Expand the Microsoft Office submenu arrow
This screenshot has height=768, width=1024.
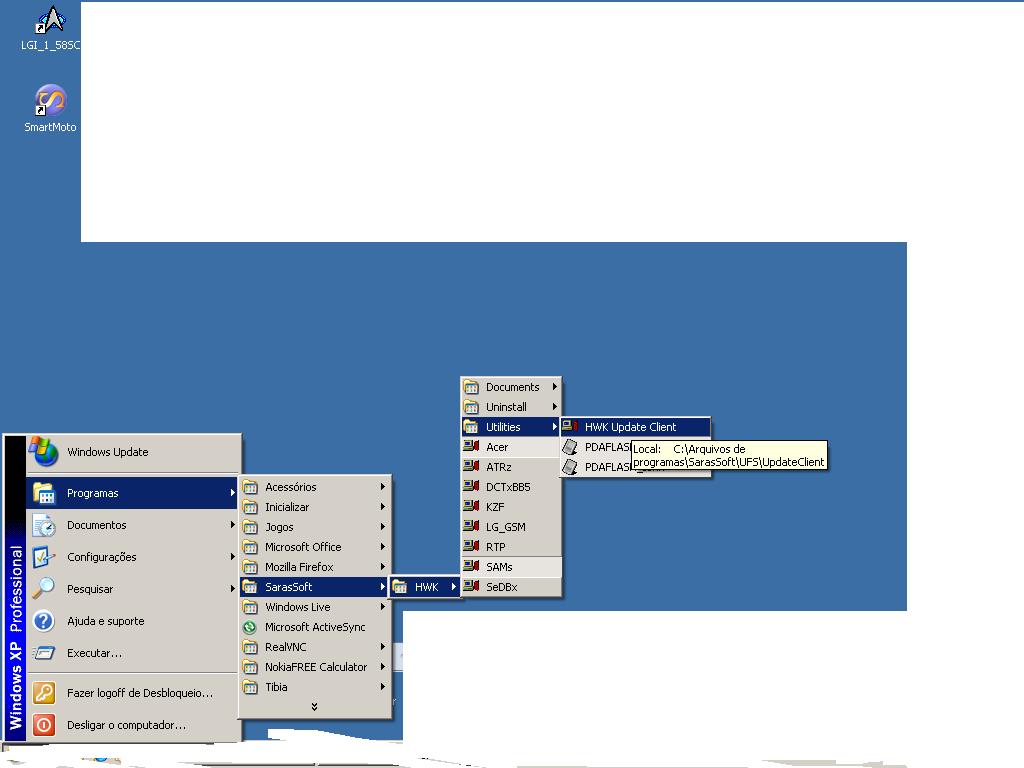click(x=383, y=547)
